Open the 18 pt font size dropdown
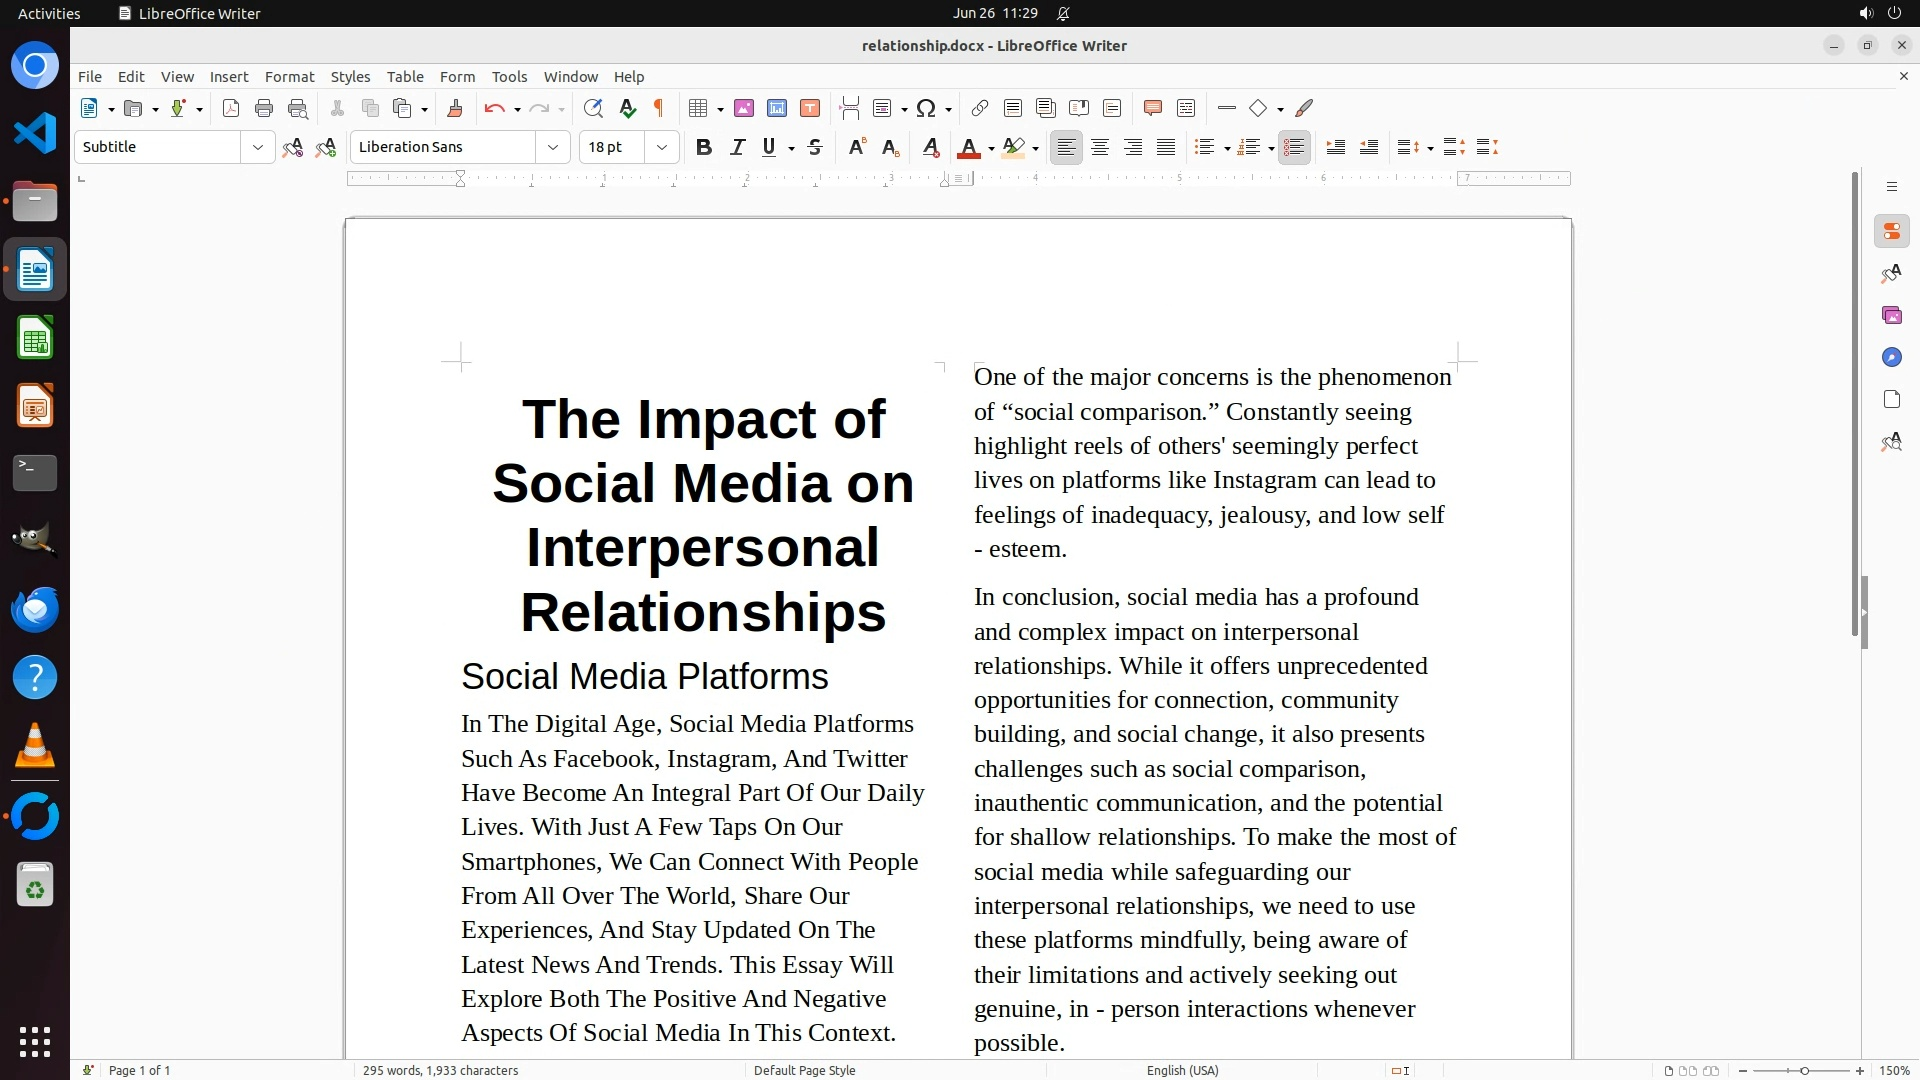Viewport: 1920px width, 1080px height. 662,148
